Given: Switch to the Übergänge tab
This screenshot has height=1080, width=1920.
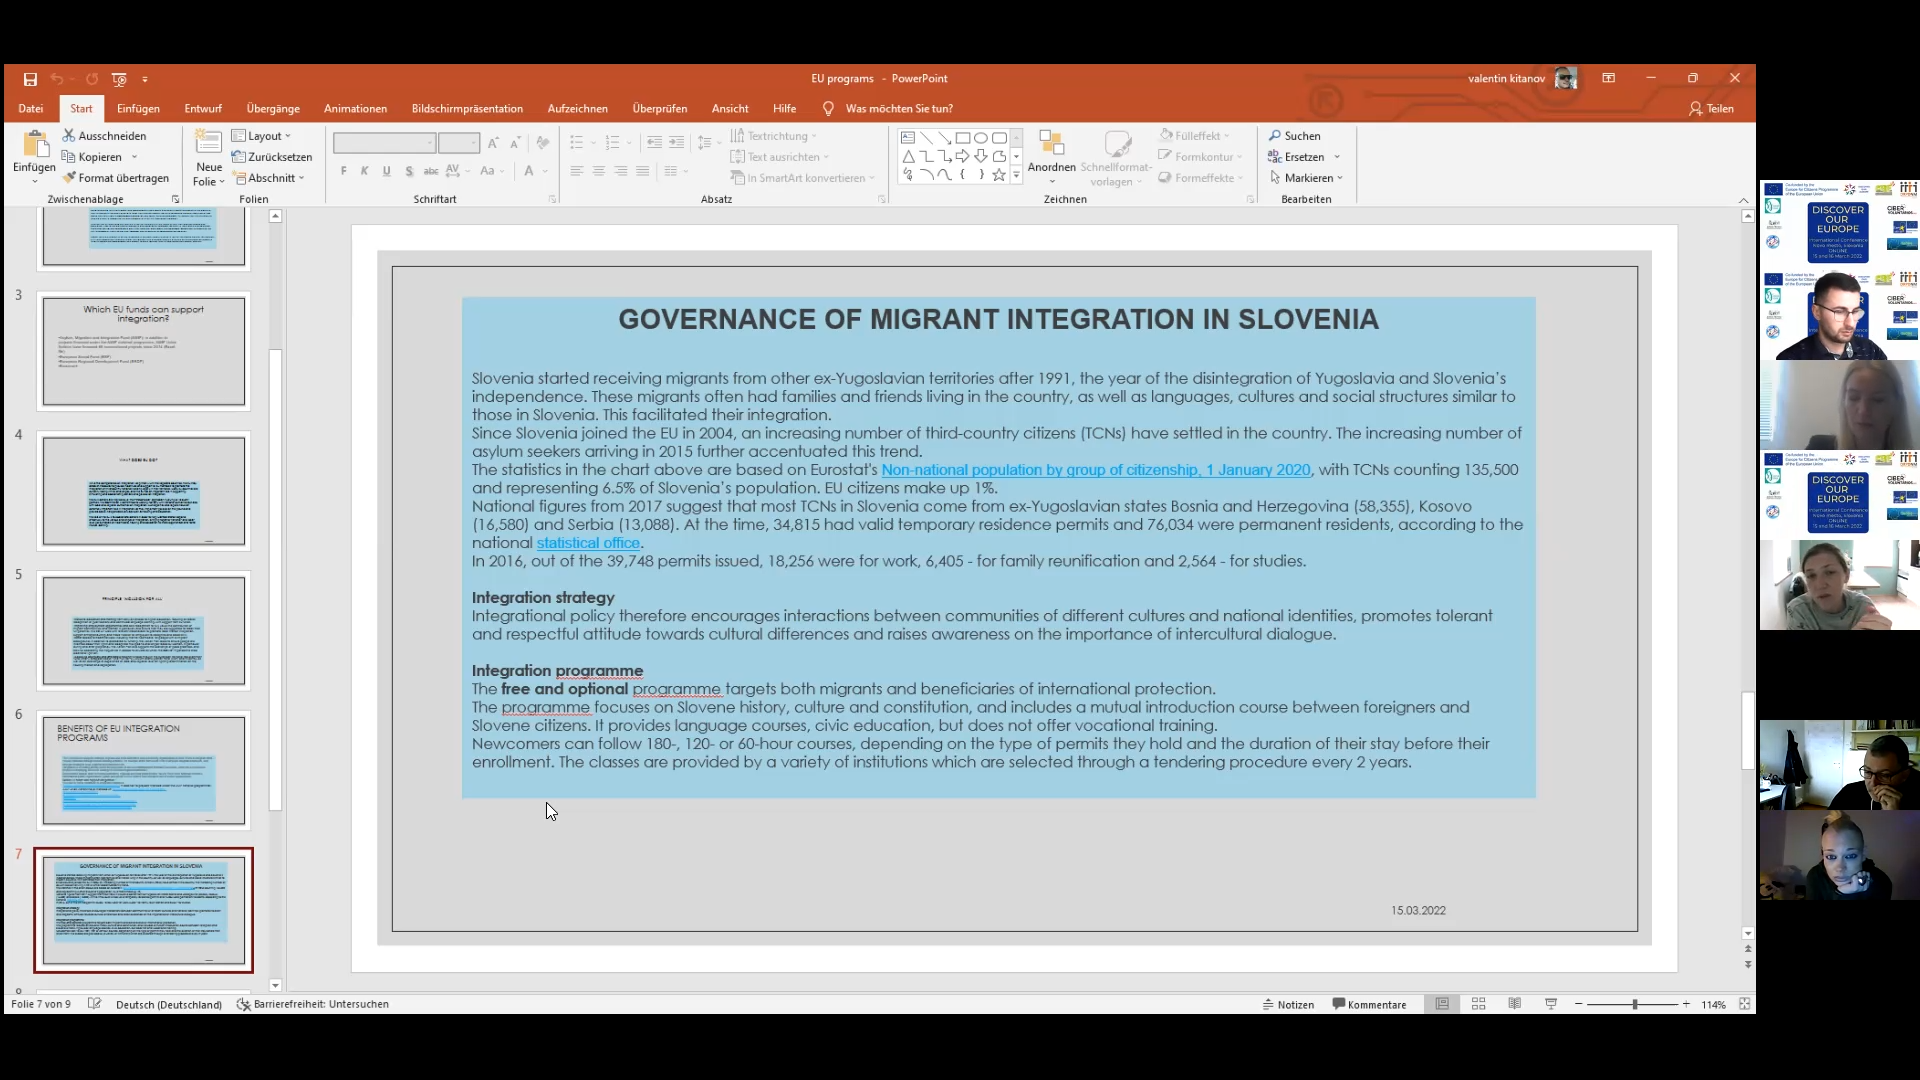Looking at the screenshot, I should 273,108.
